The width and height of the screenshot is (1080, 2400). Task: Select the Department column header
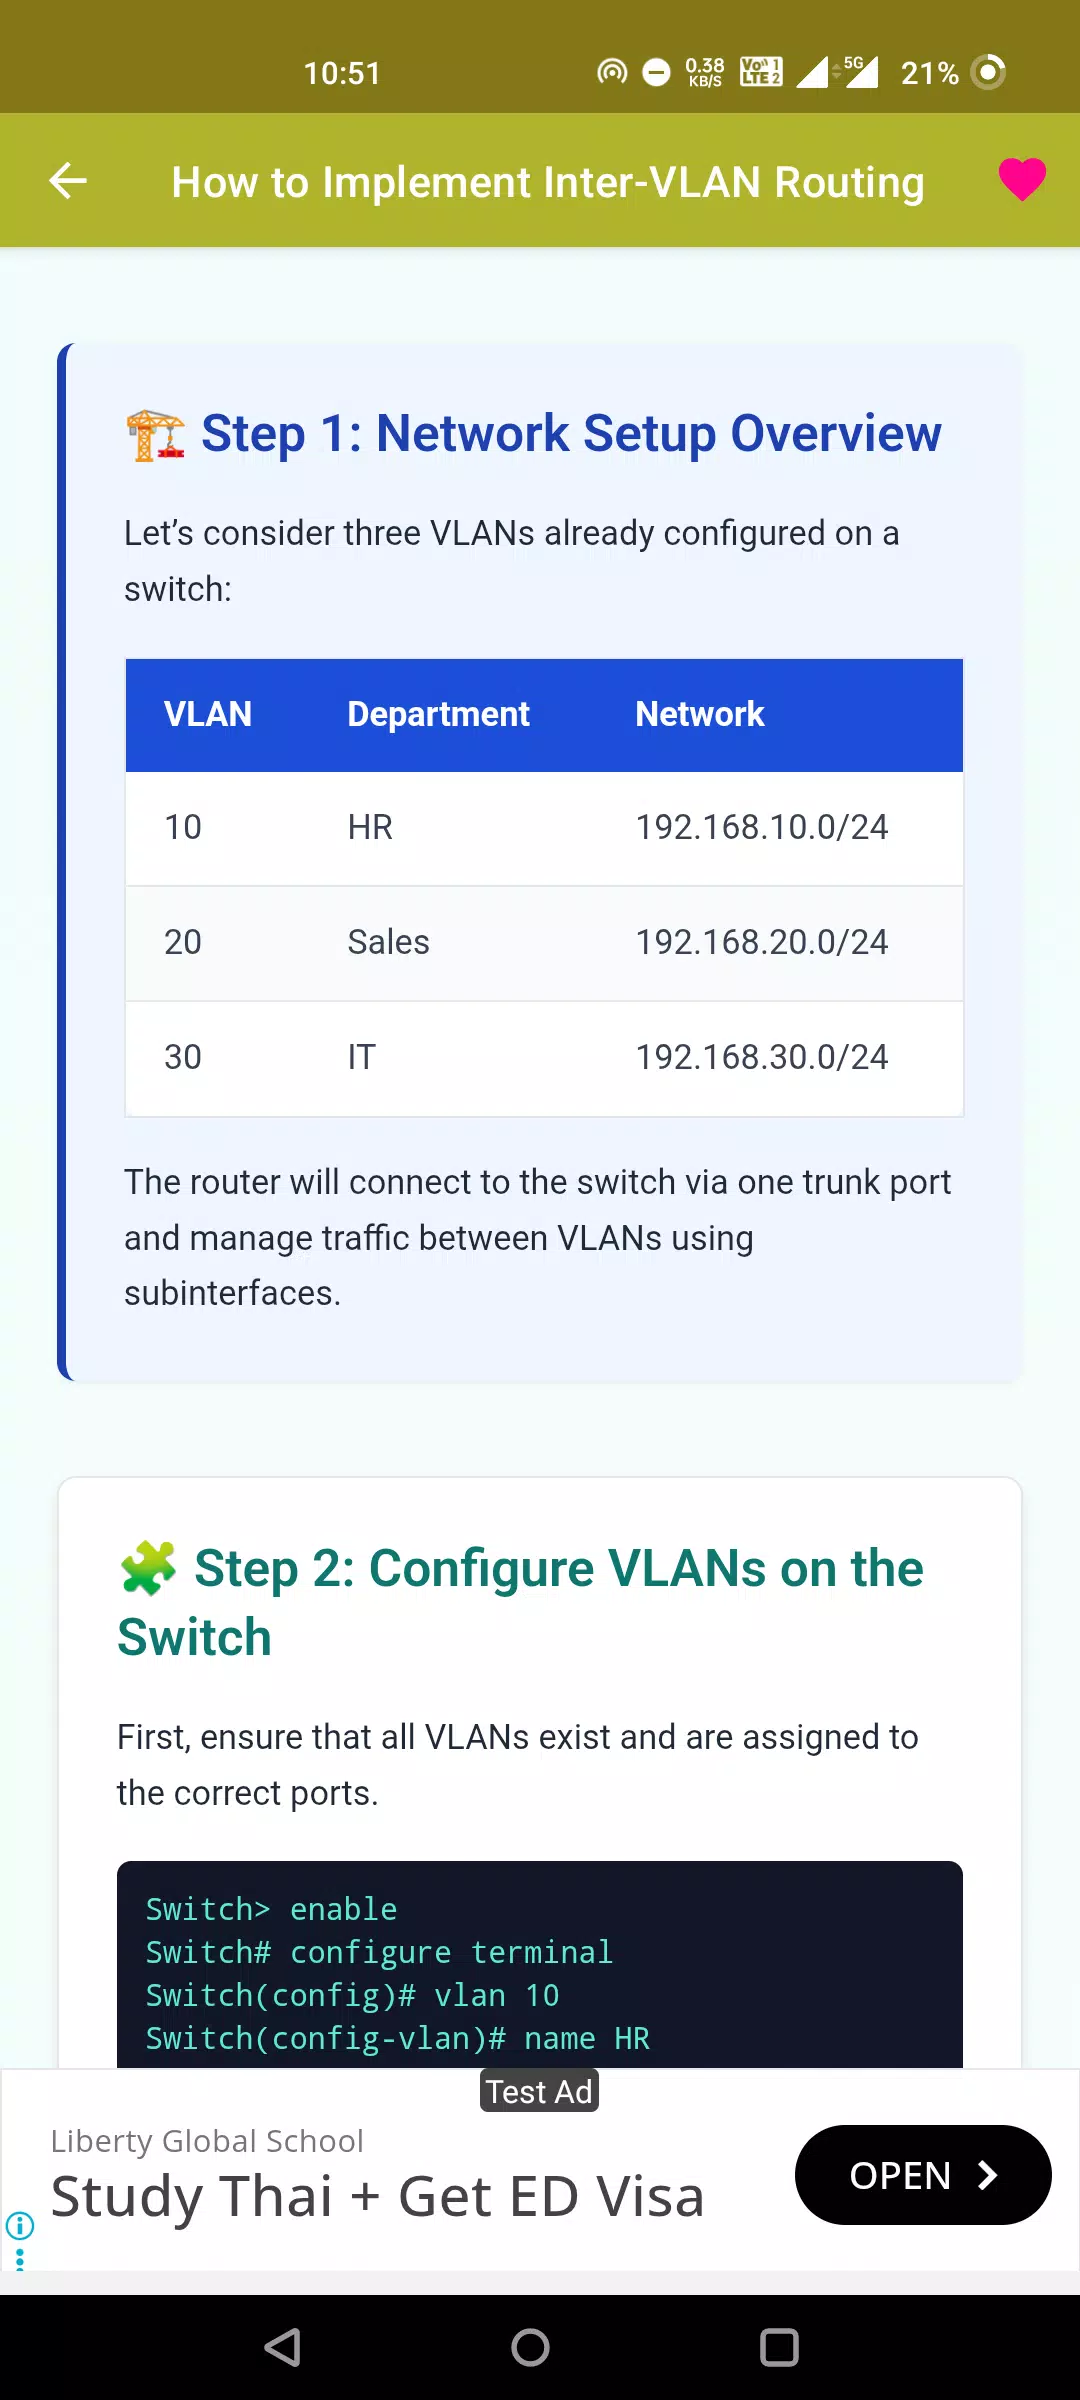[x=438, y=714]
